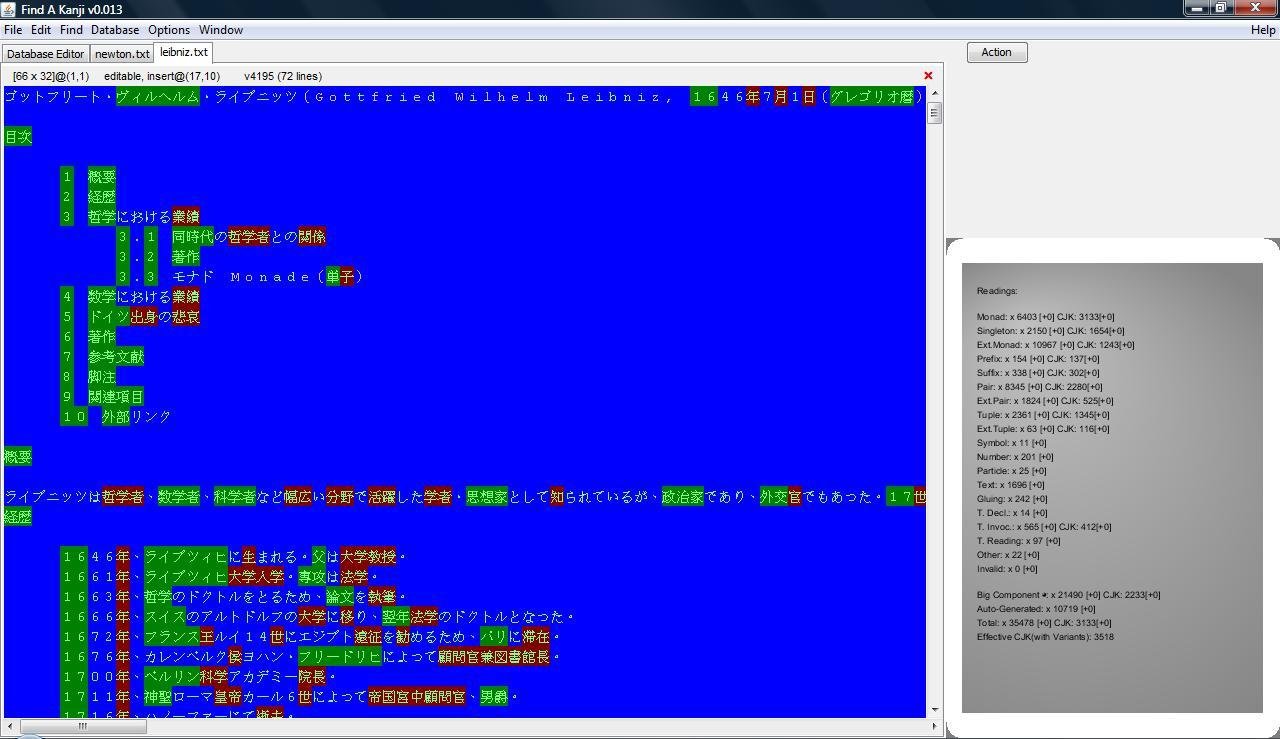Open the Options menu
The height and width of the screenshot is (739, 1280).
(x=169, y=30)
